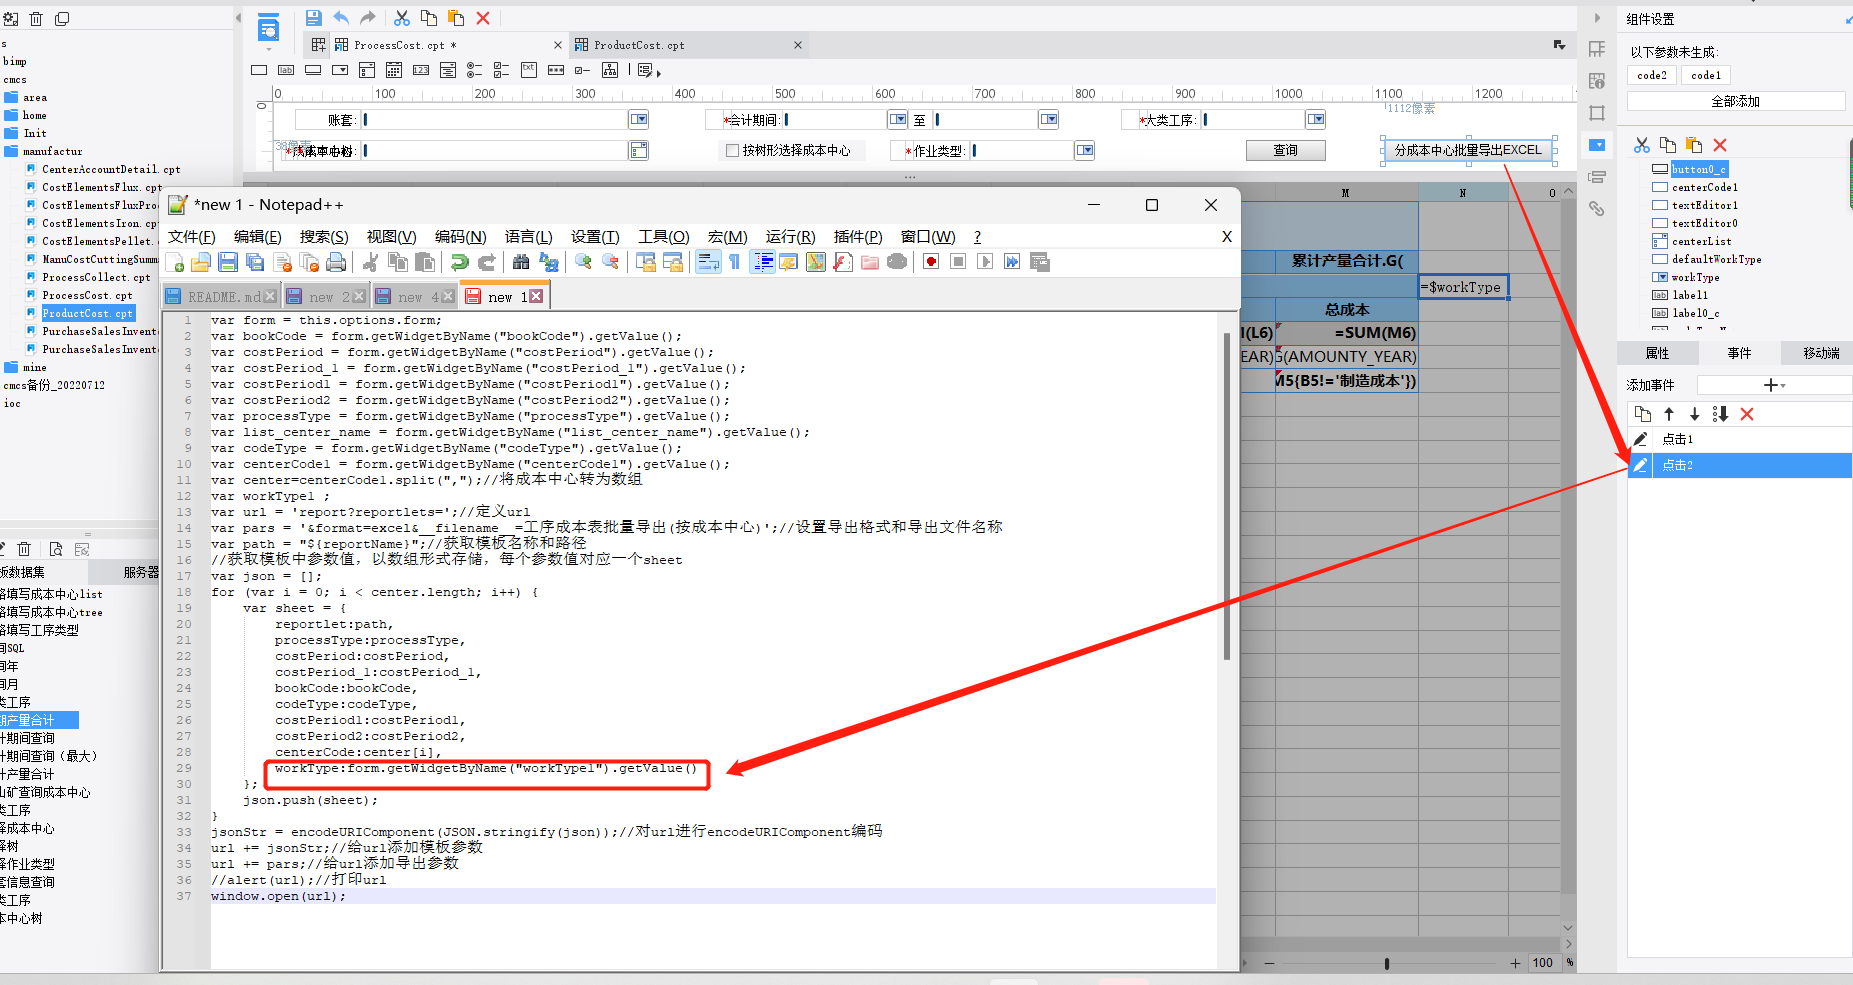Click Notepad++ zoom in icon
Viewport: 1853px width, 985px height.
point(583,262)
